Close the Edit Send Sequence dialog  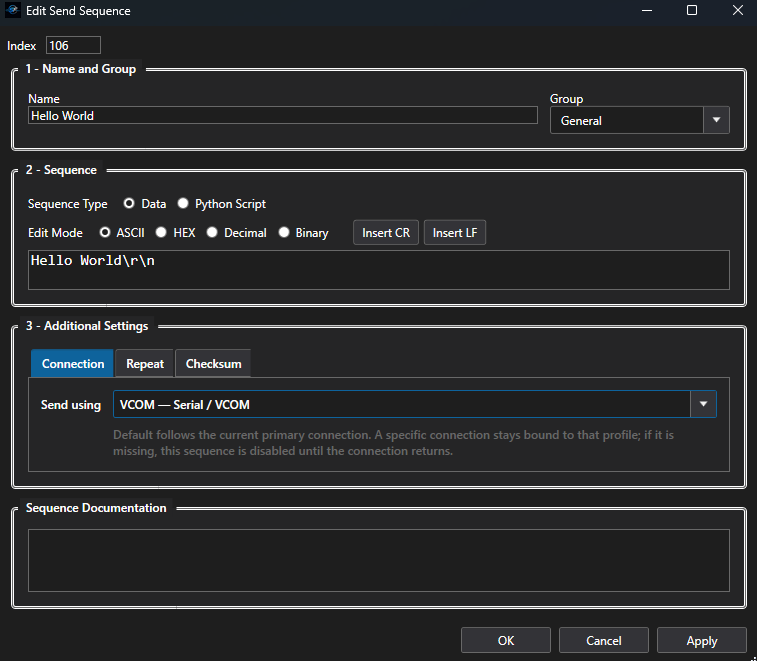point(737,10)
